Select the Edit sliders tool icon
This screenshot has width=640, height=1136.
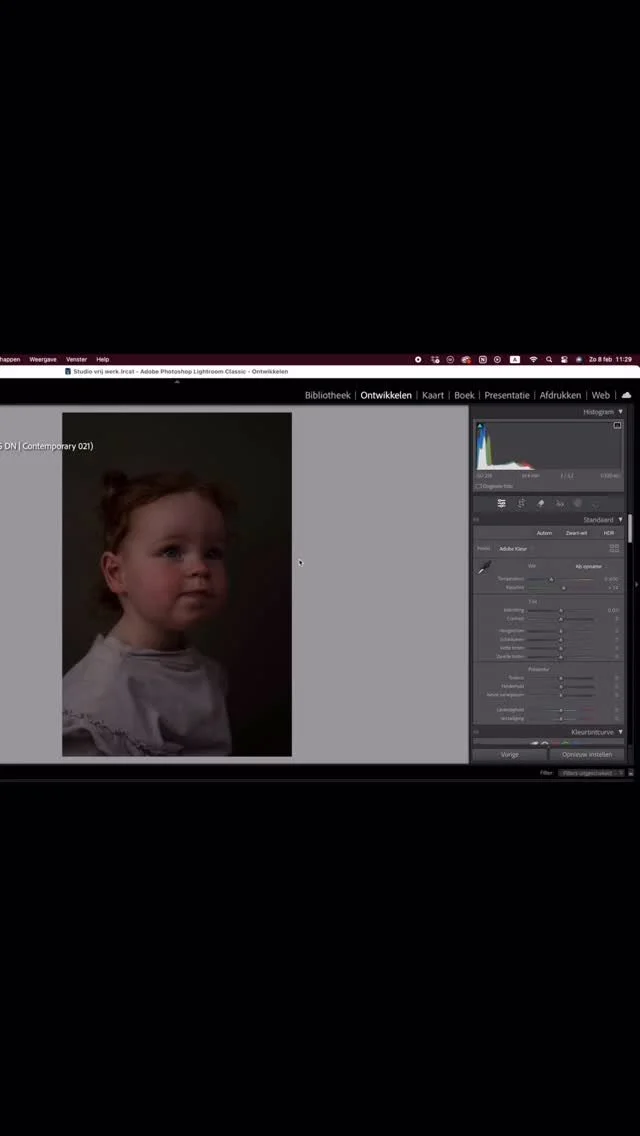pyautogui.click(x=502, y=504)
